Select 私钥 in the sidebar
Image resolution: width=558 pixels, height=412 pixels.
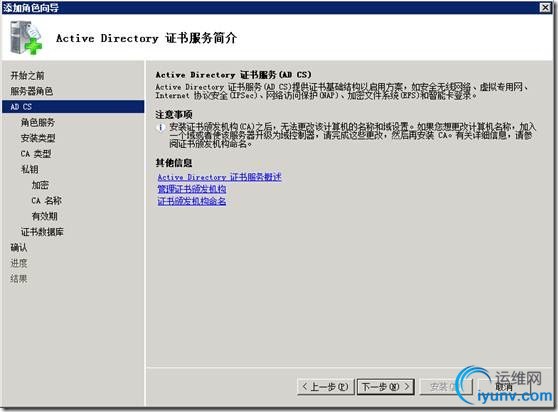tap(30, 169)
